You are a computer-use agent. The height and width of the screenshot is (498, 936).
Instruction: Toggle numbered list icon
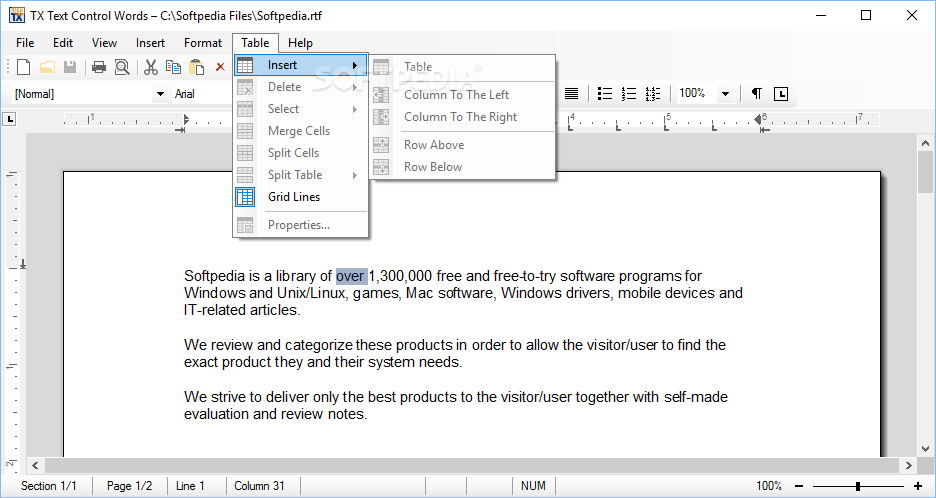(x=629, y=93)
